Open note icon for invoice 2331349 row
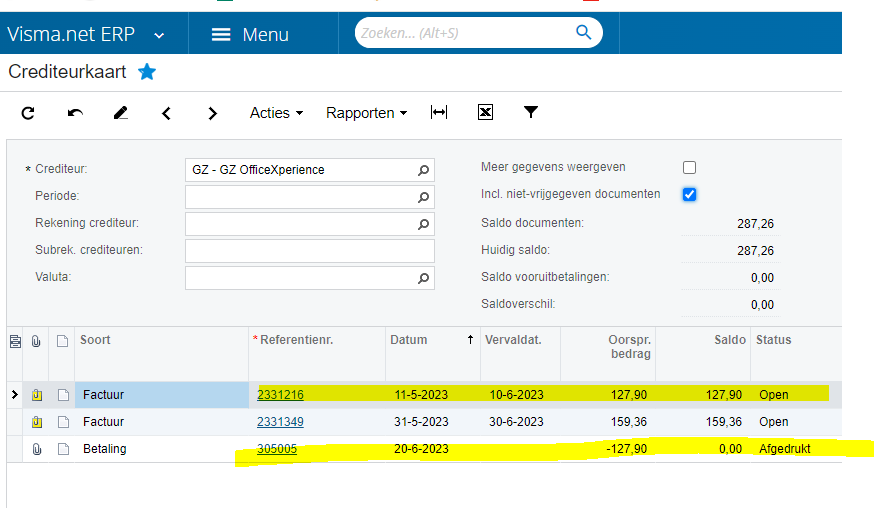Viewport: 874px width, 508px height. [64, 422]
